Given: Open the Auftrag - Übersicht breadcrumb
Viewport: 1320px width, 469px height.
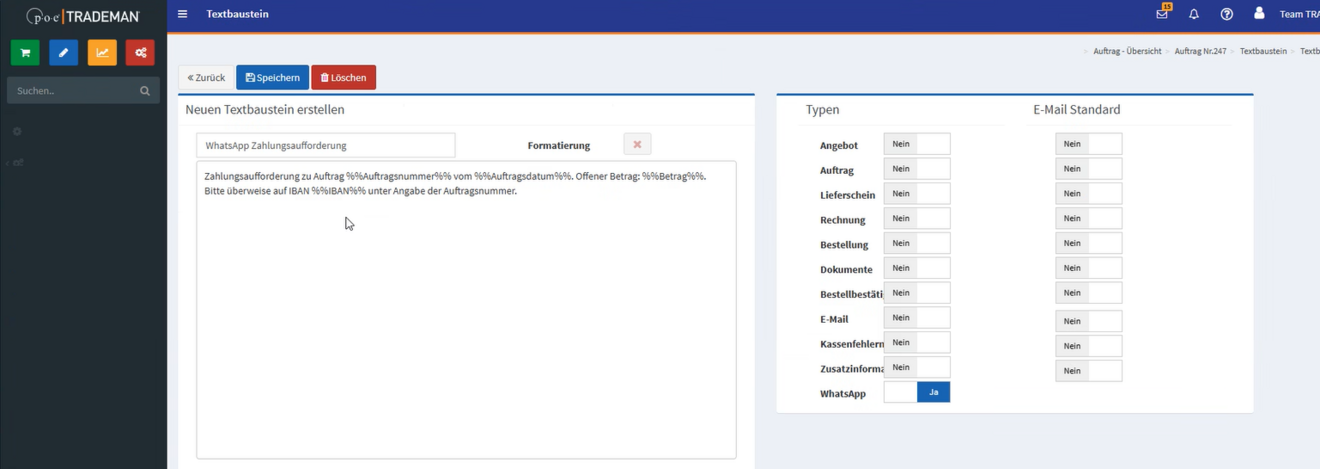Looking at the screenshot, I should click(1127, 50).
